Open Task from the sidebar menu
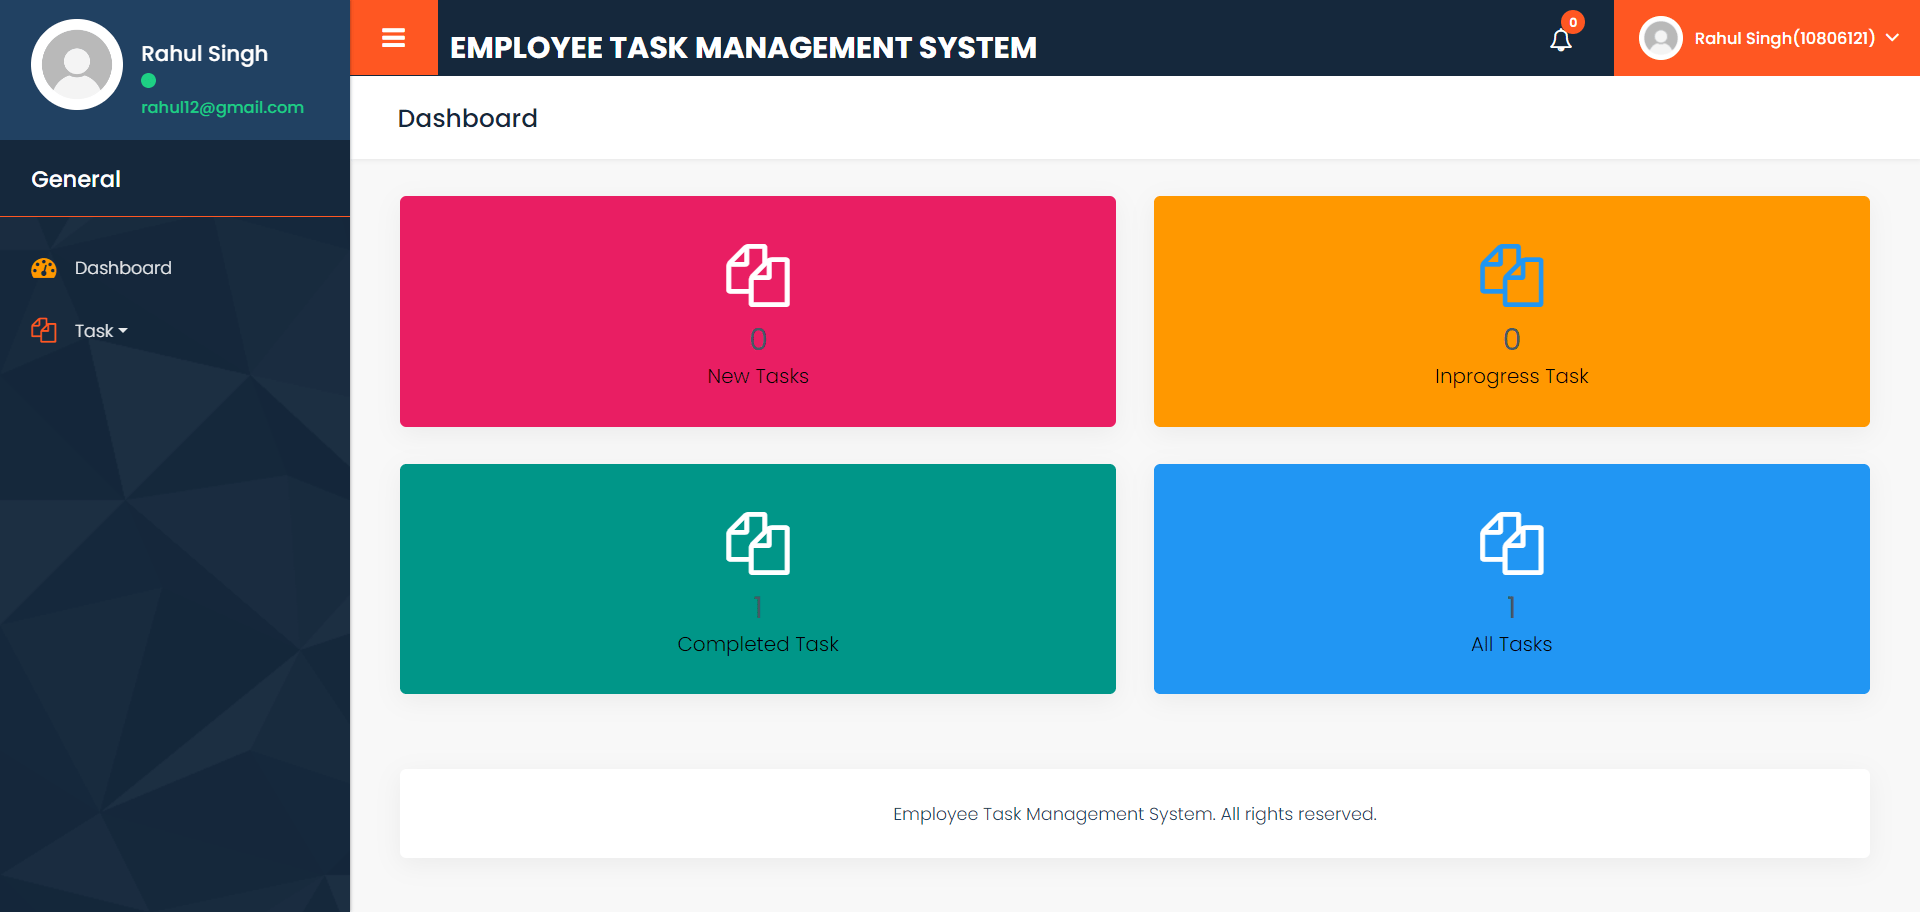Viewport: 1920px width, 912px height. tap(96, 330)
